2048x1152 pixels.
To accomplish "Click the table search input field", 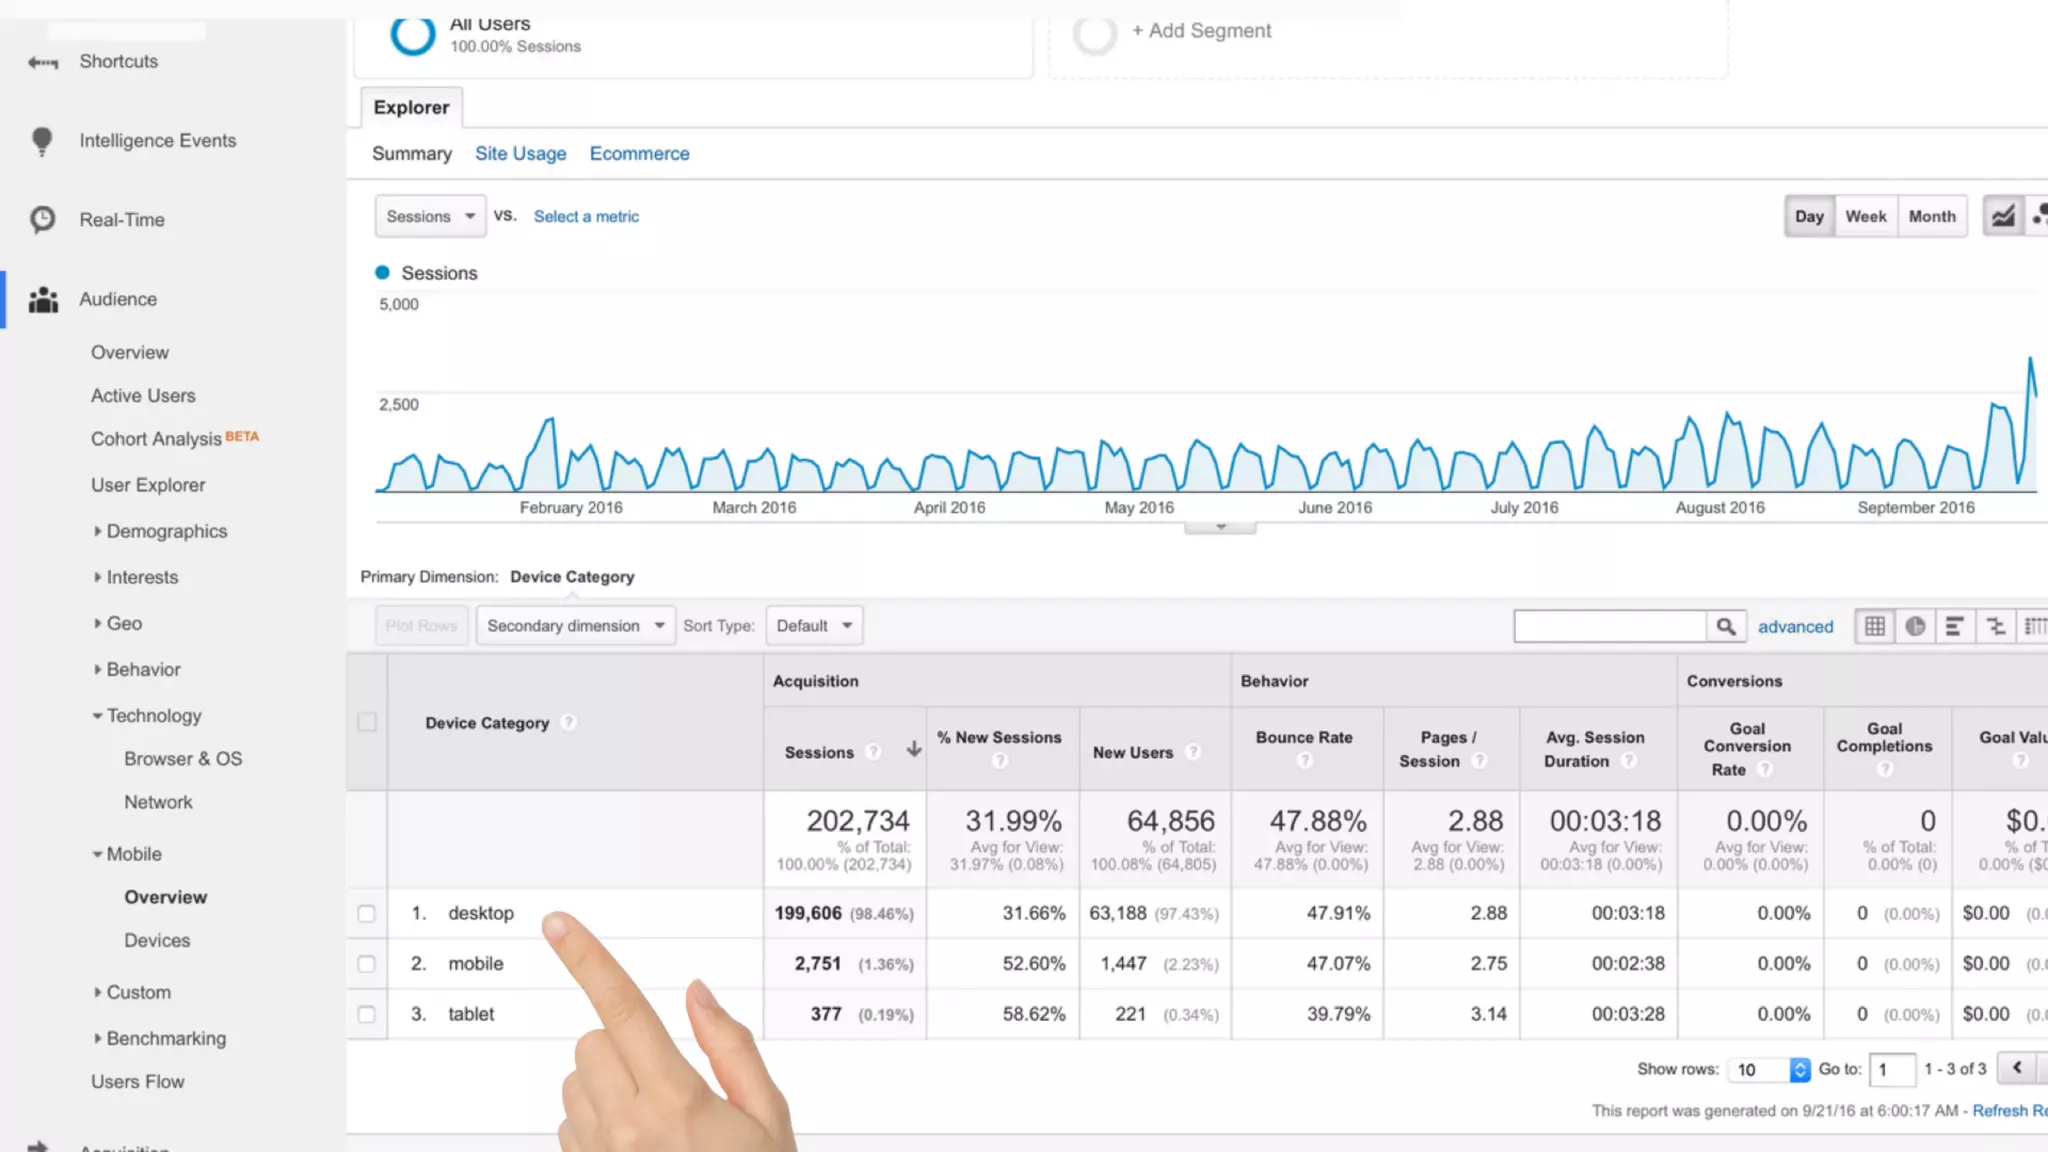I will coord(1609,626).
